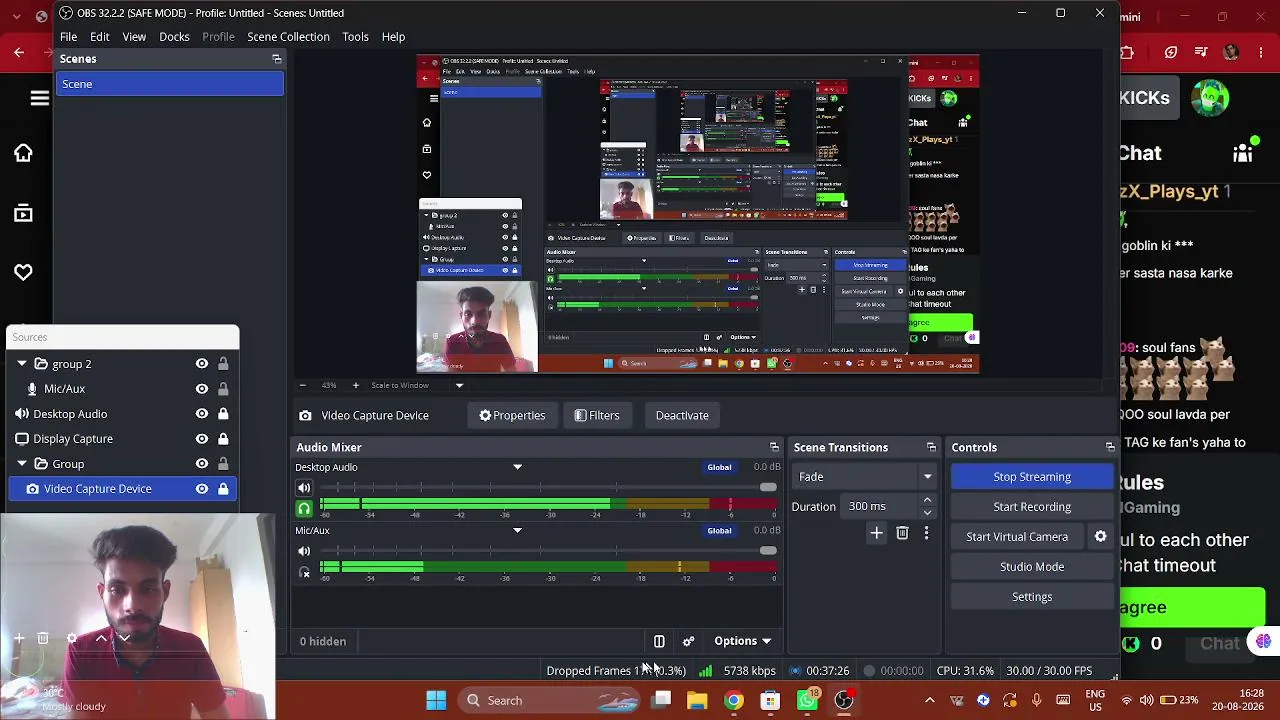Toggle Video Capture Device visibility eye
The height and width of the screenshot is (720, 1280).
point(202,489)
